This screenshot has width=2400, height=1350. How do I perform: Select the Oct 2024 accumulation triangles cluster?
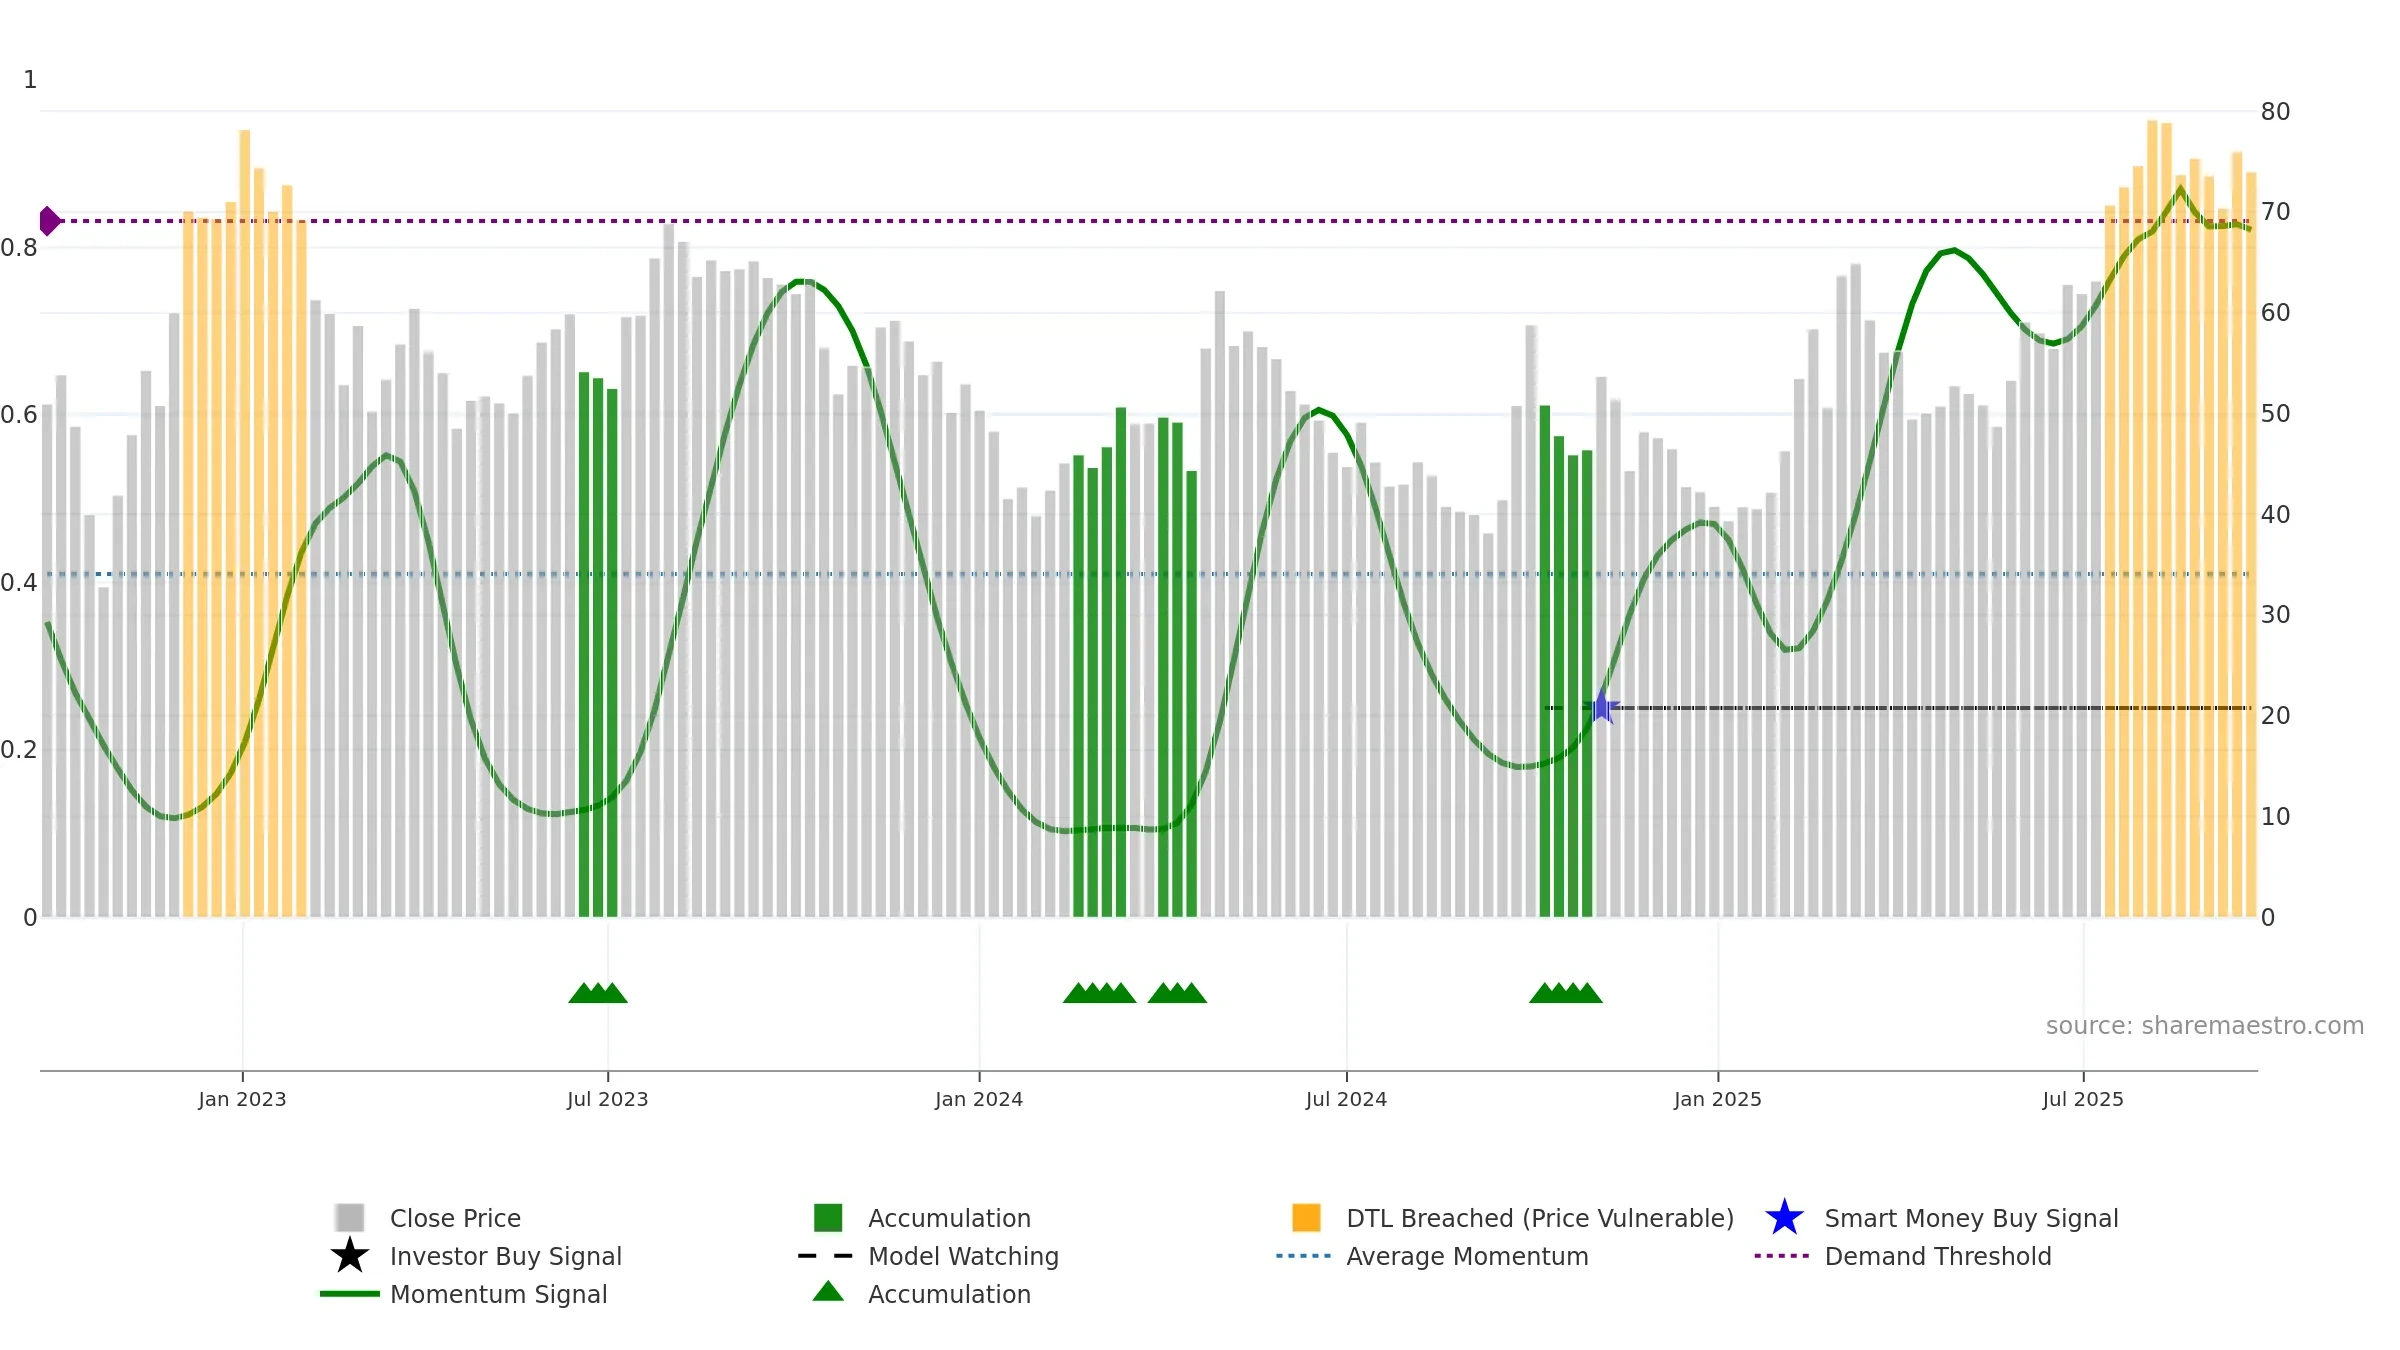(1565, 993)
